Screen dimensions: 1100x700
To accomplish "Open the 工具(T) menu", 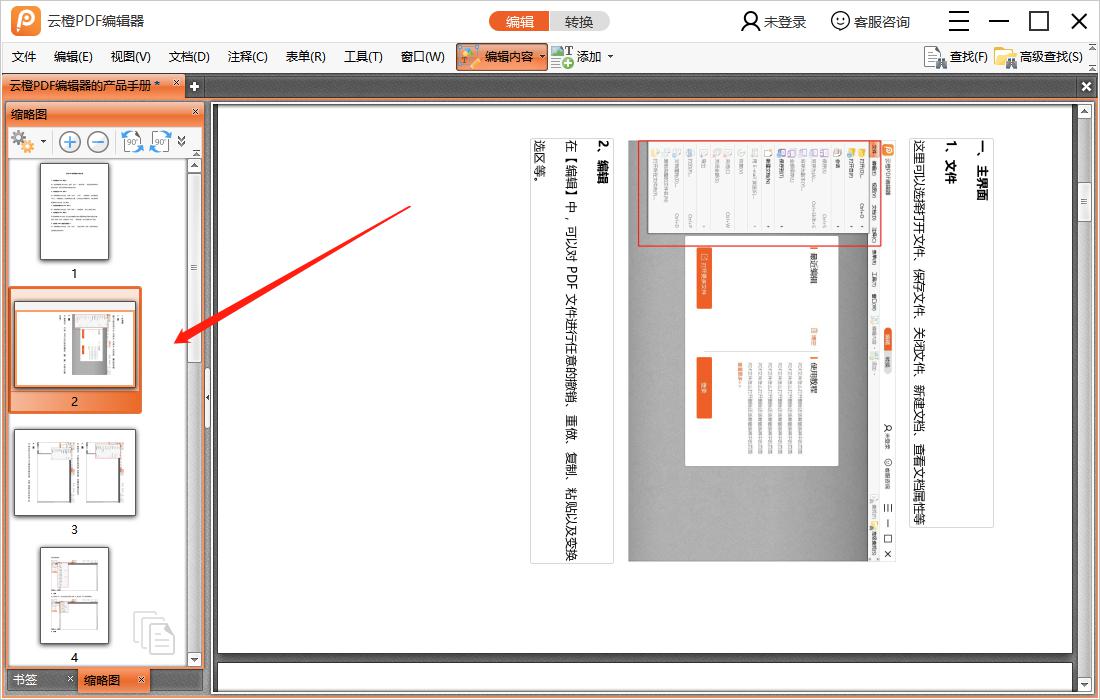I will [363, 57].
